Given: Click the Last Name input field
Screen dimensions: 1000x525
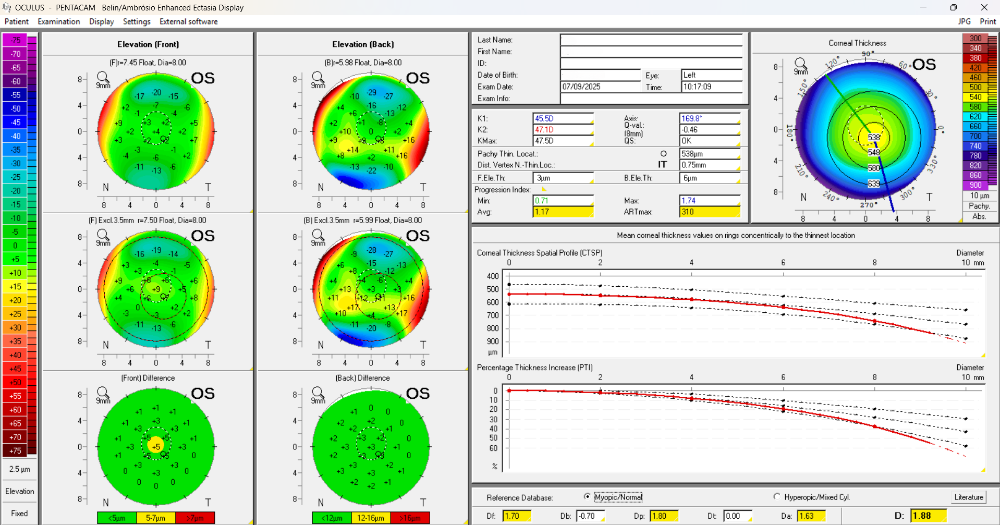Looking at the screenshot, I should coord(651,40).
